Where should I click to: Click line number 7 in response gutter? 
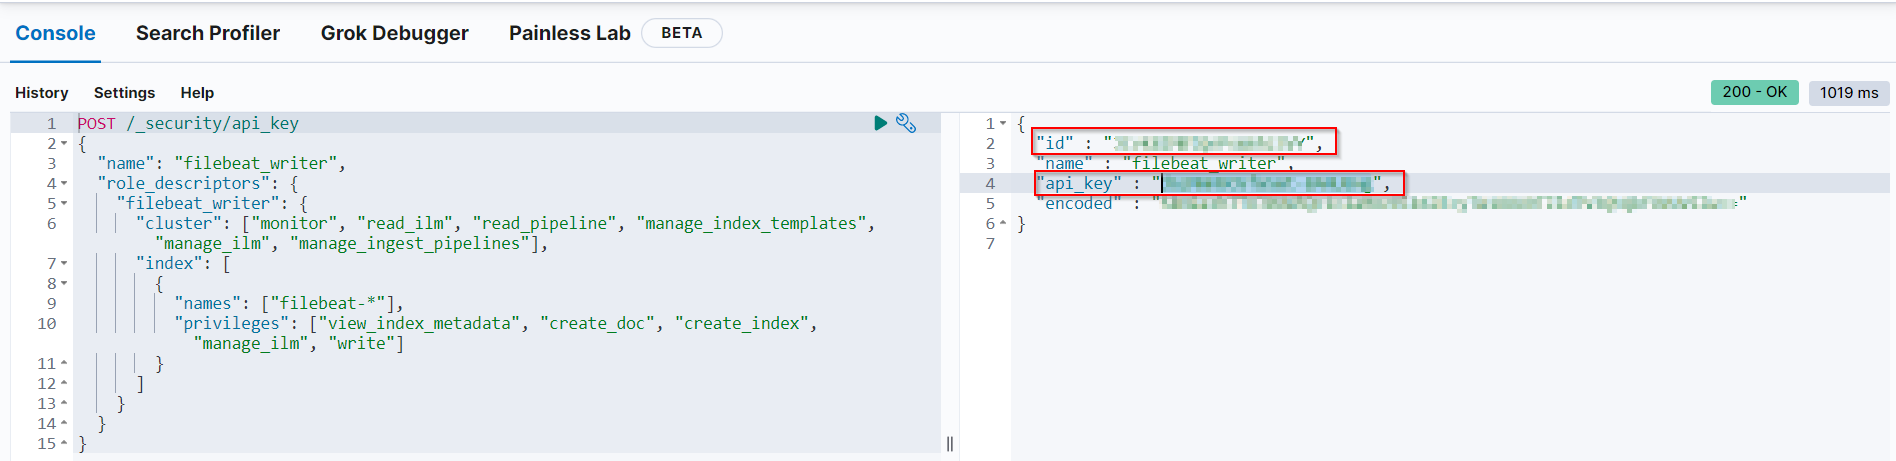coord(990,243)
